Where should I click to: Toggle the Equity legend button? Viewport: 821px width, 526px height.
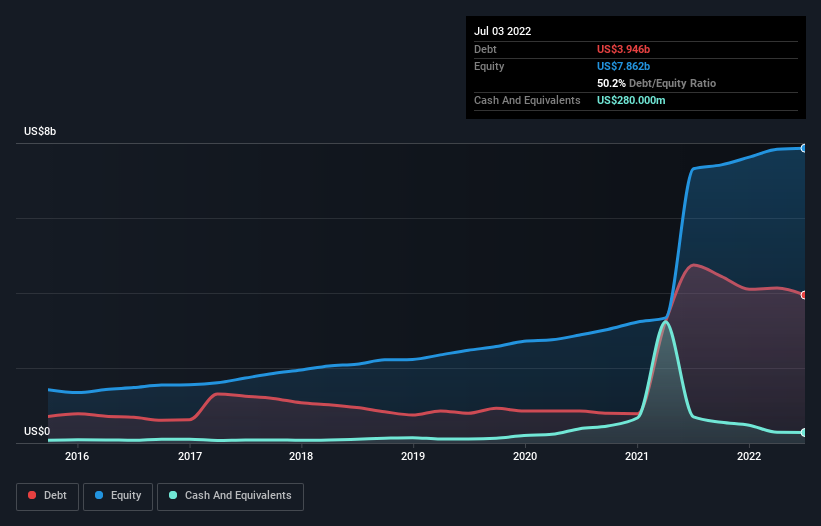point(118,496)
